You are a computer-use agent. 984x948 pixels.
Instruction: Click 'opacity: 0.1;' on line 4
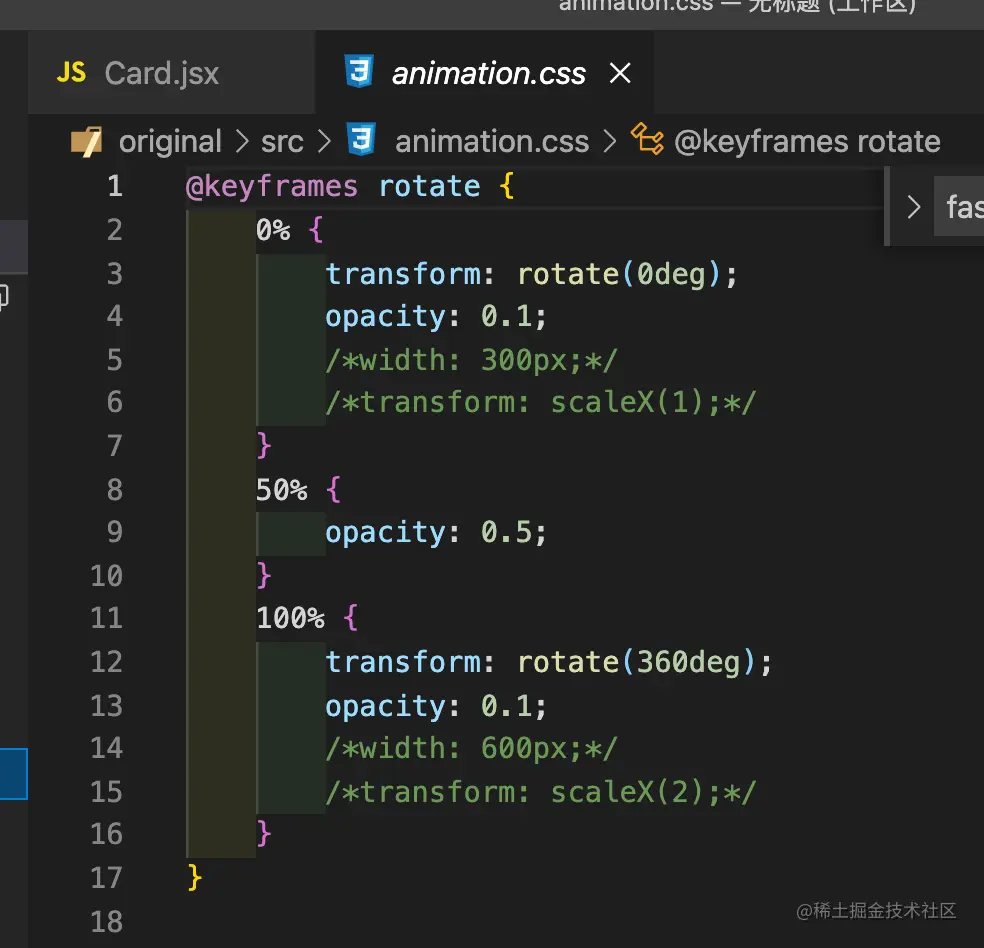click(436, 317)
